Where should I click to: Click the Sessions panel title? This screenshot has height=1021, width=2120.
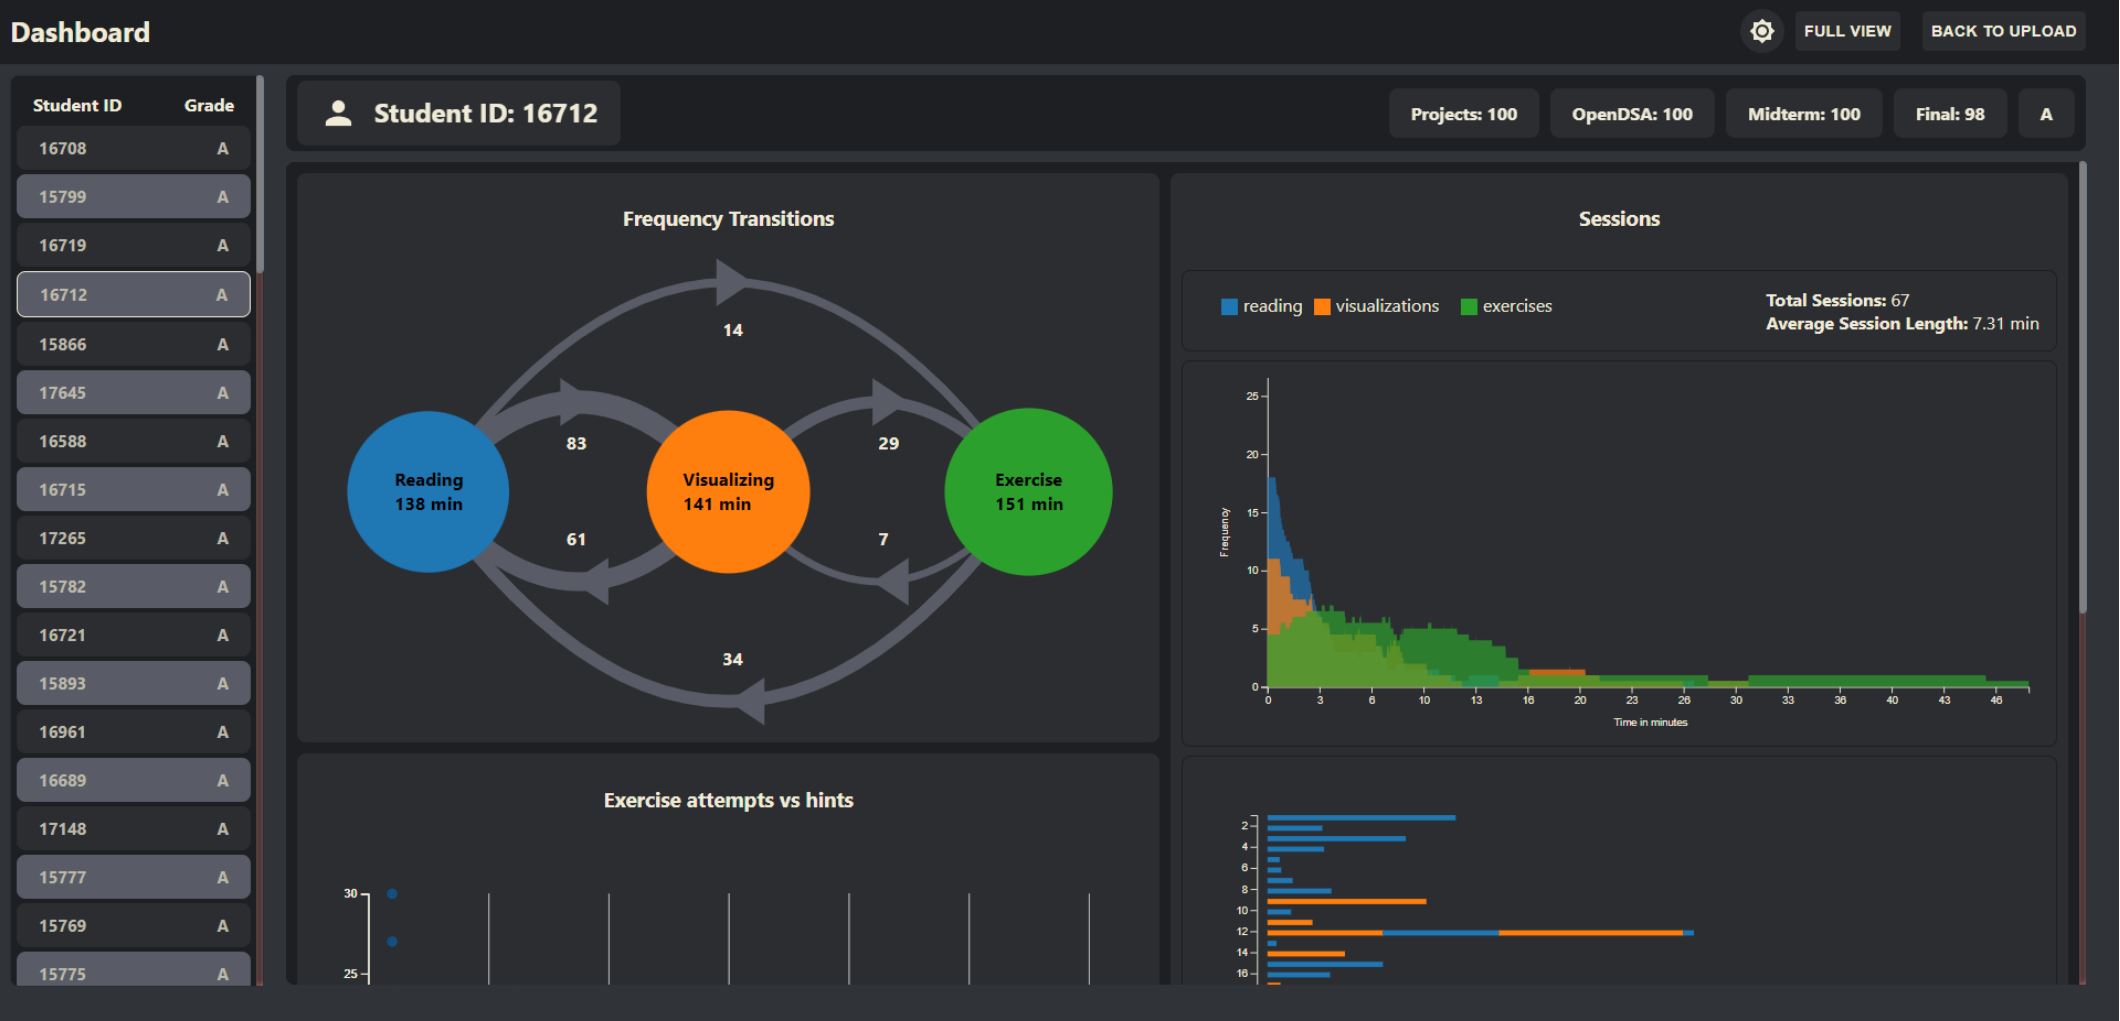pos(1619,219)
